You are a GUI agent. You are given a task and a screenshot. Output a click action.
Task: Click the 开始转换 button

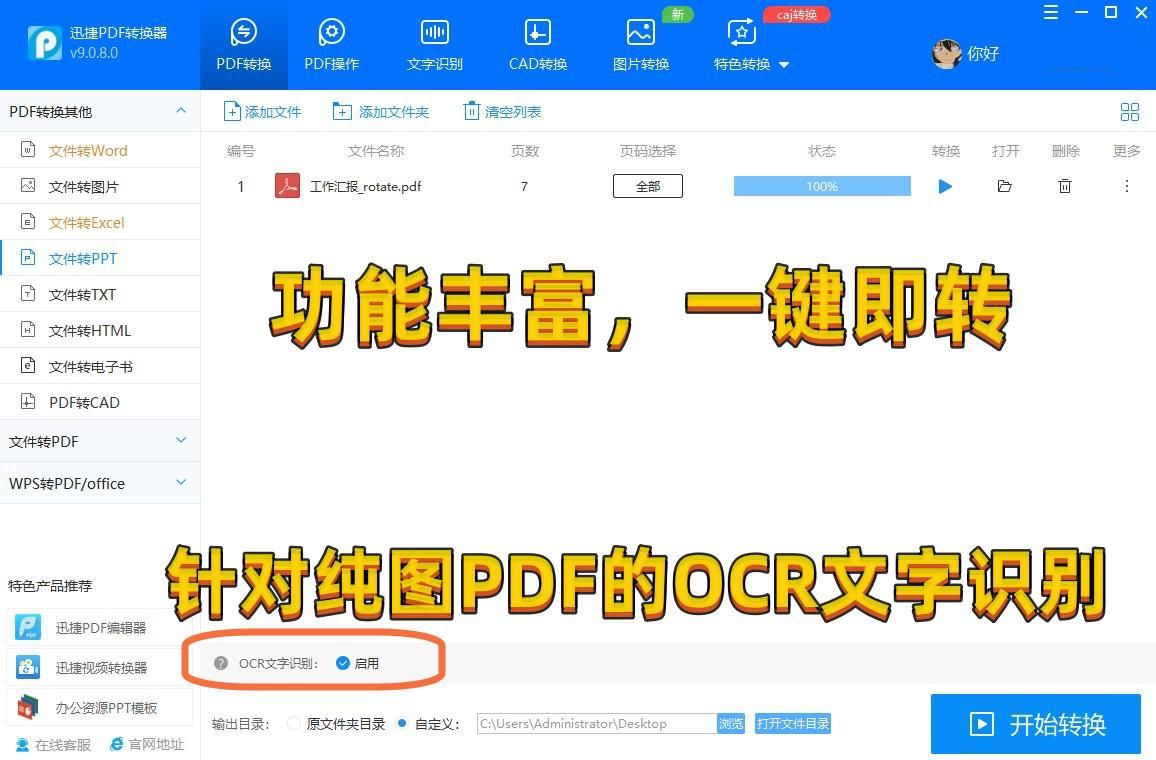click(1036, 724)
